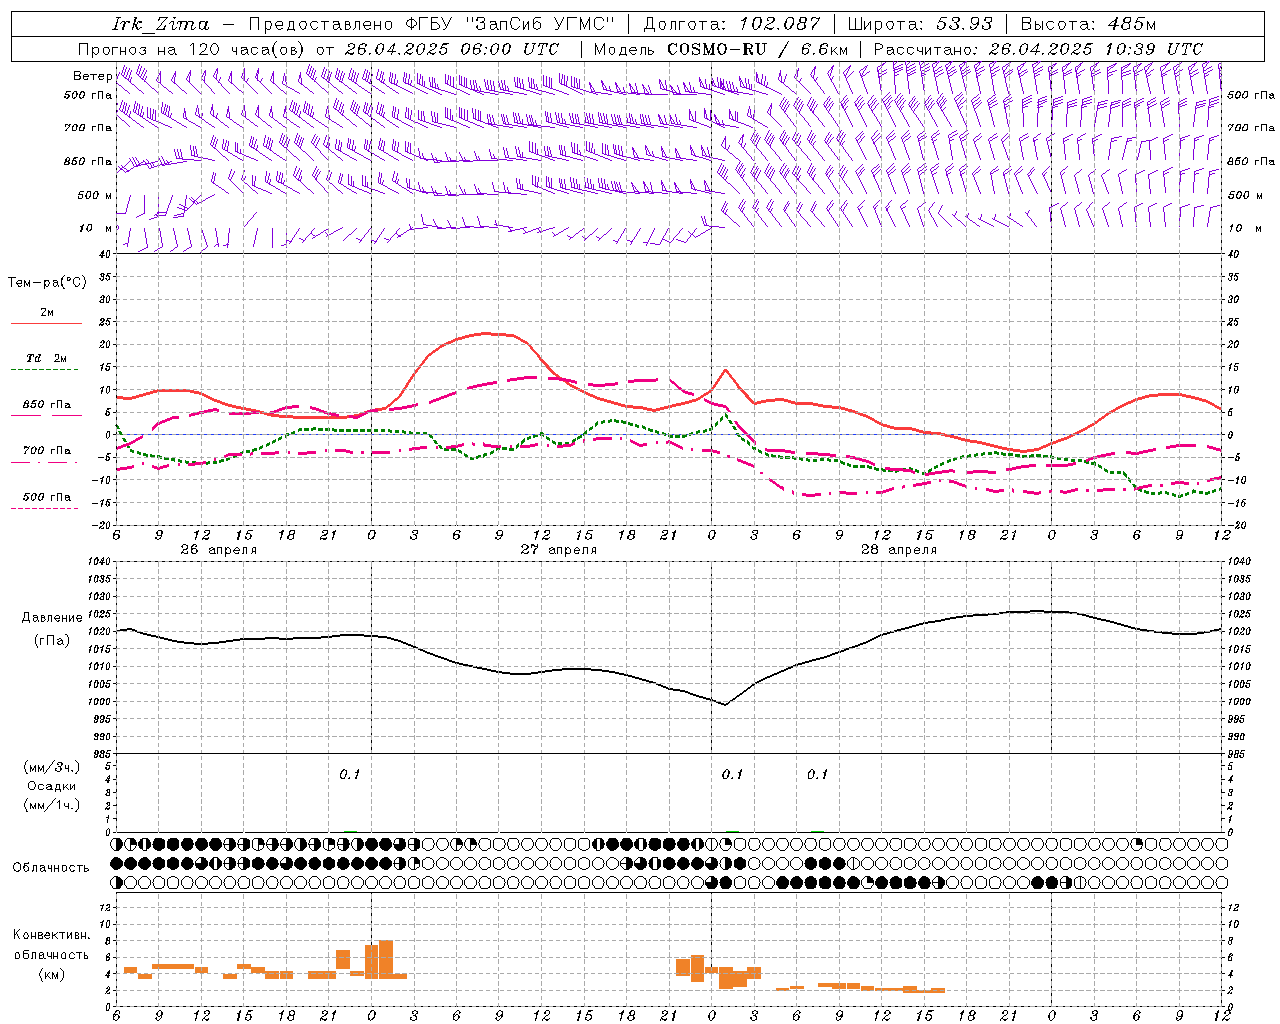
Task: Click the 700 гПа legend entry under Тем-ра
Action: (x=46, y=456)
